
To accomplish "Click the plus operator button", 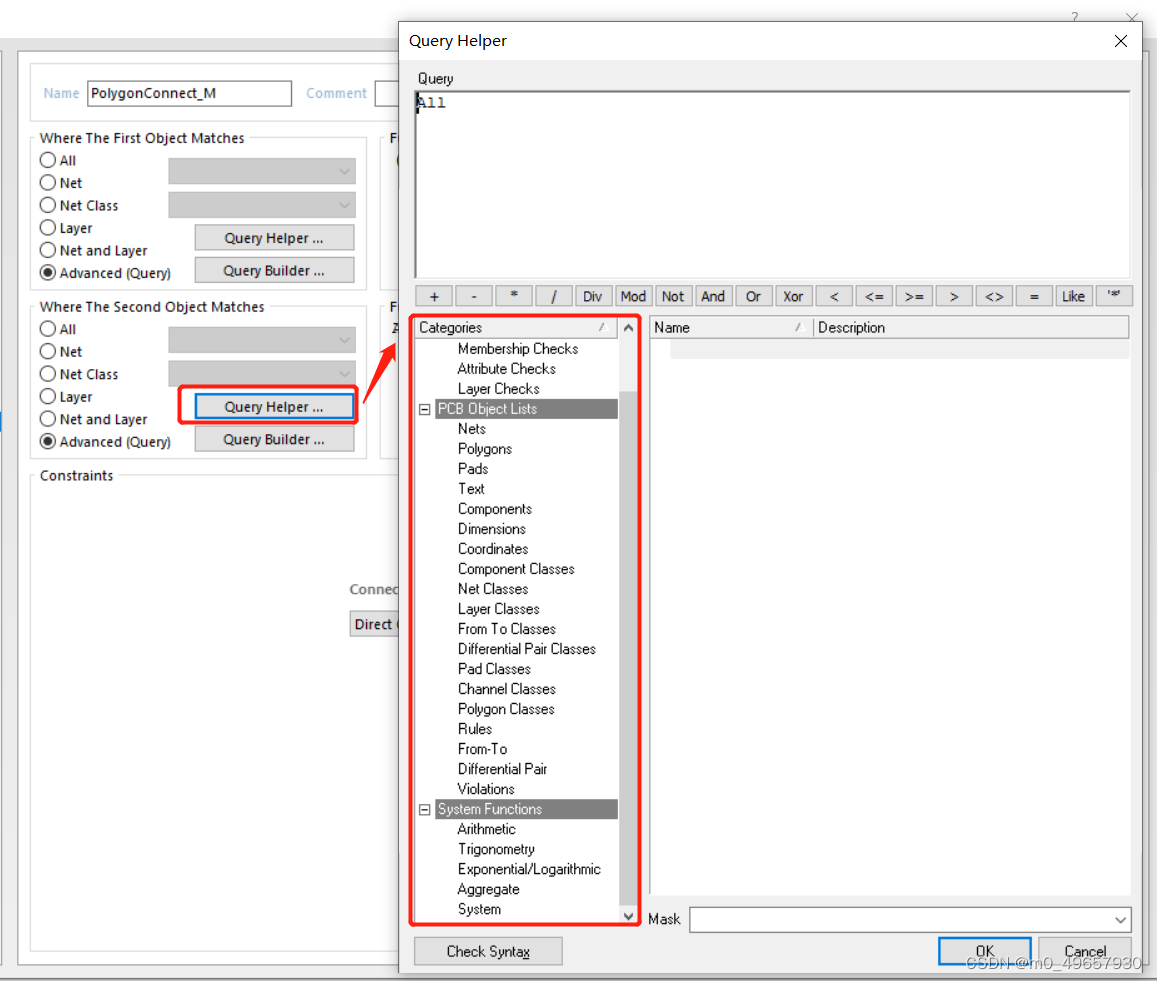I will click(434, 296).
